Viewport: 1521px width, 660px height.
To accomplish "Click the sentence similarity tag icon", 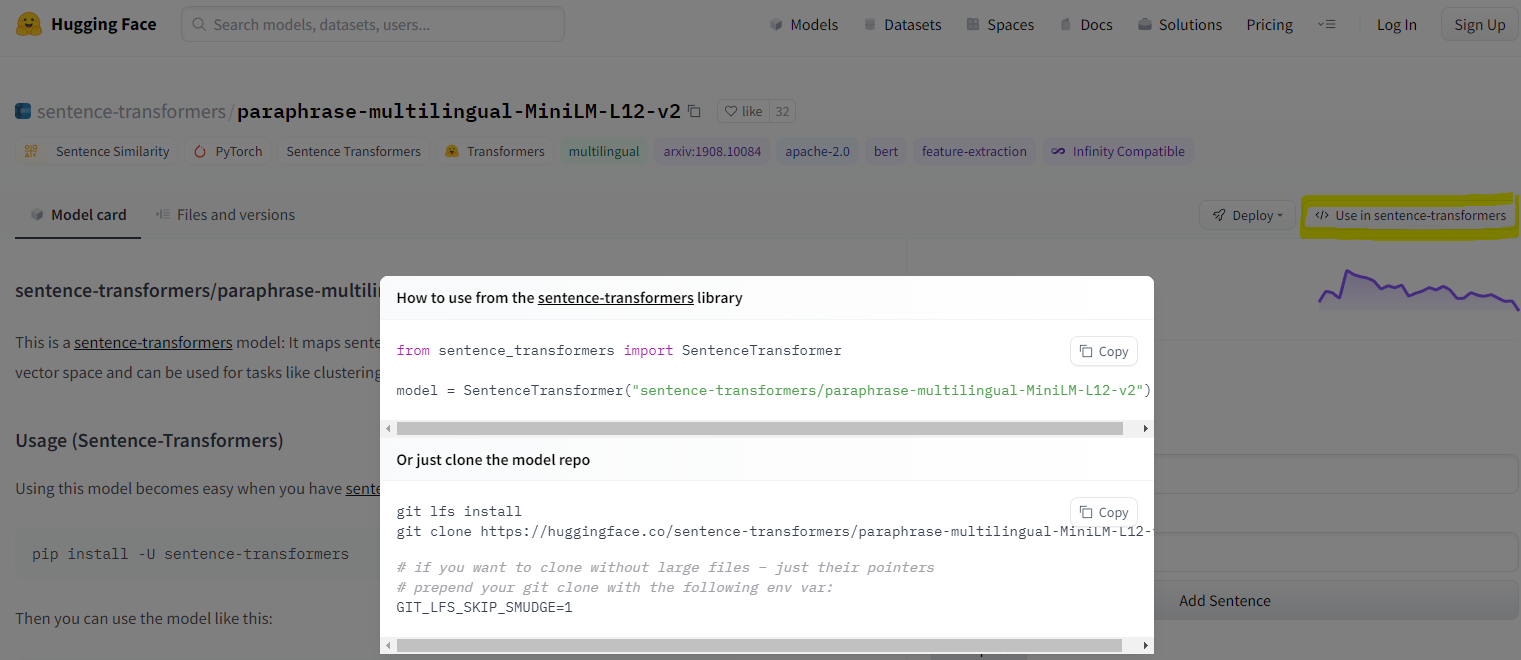I will [31, 151].
